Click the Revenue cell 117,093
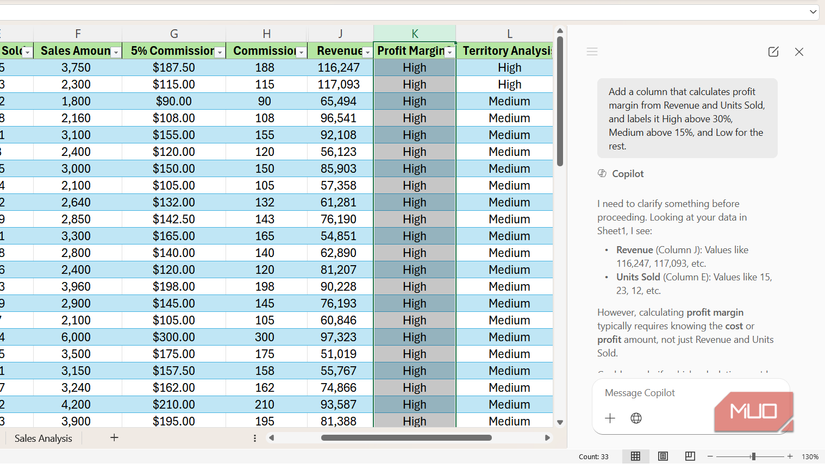Image resolution: width=825 pixels, height=464 pixels. 340,84
